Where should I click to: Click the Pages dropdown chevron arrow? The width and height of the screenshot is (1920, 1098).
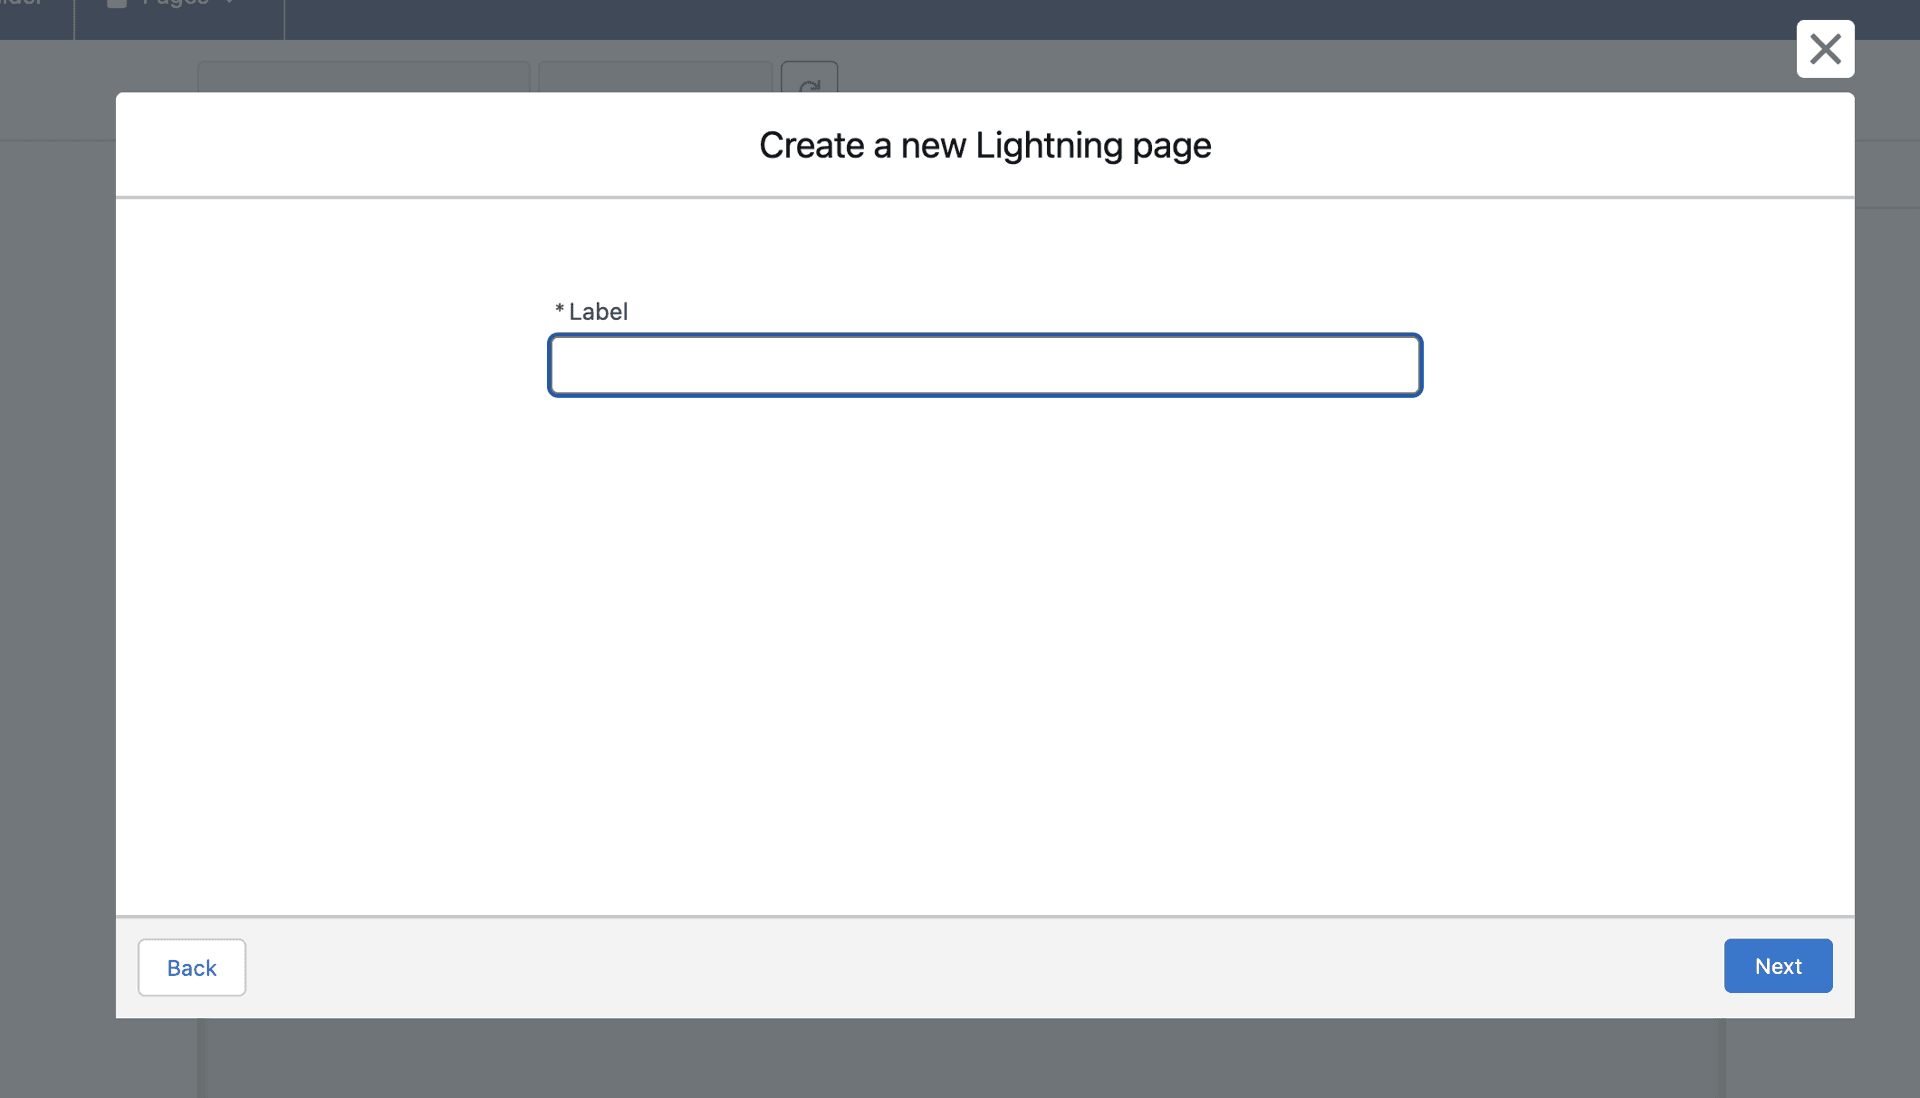pyautogui.click(x=230, y=4)
